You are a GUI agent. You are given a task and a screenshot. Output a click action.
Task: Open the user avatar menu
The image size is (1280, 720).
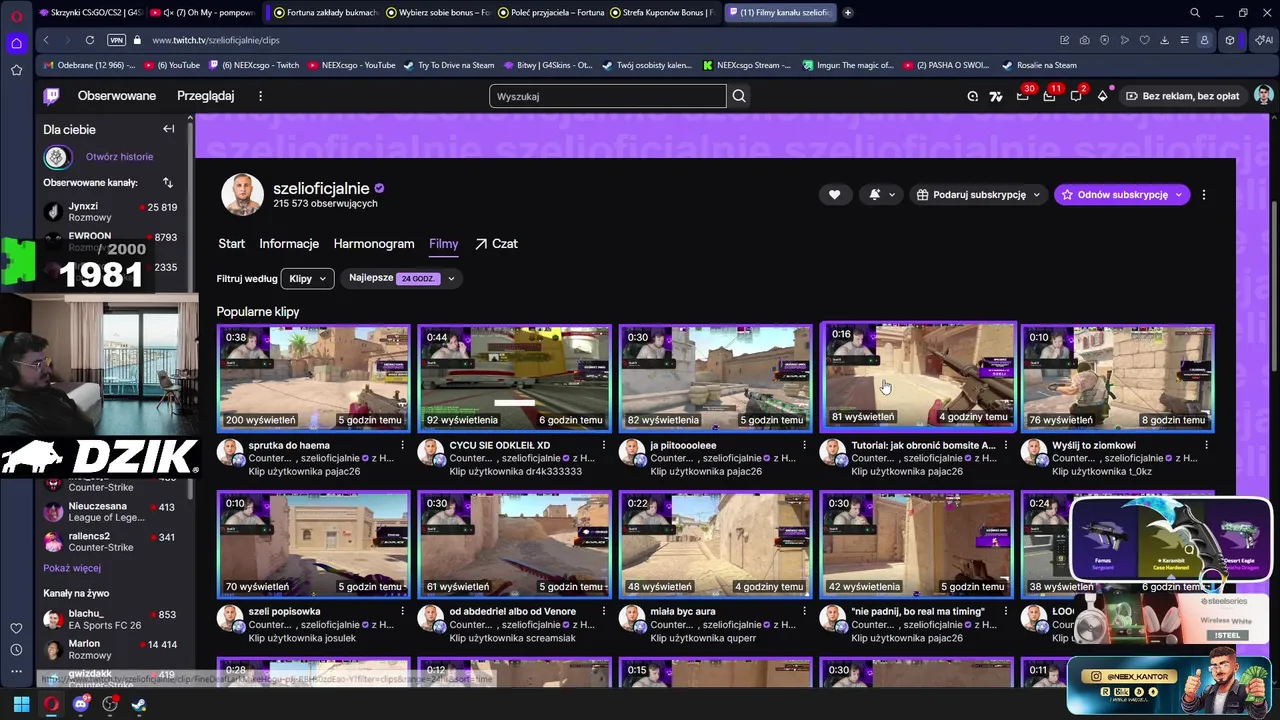pos(1264,96)
